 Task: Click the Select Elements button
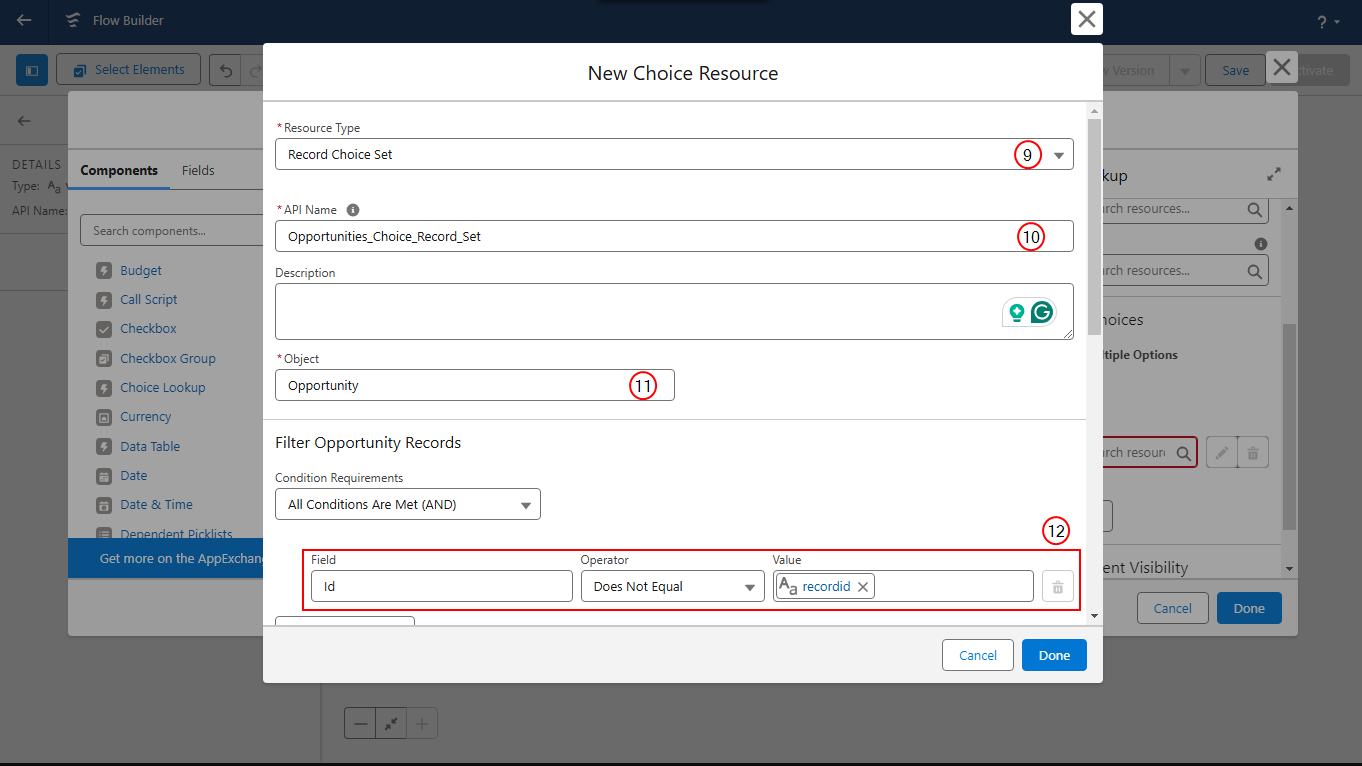click(x=128, y=69)
